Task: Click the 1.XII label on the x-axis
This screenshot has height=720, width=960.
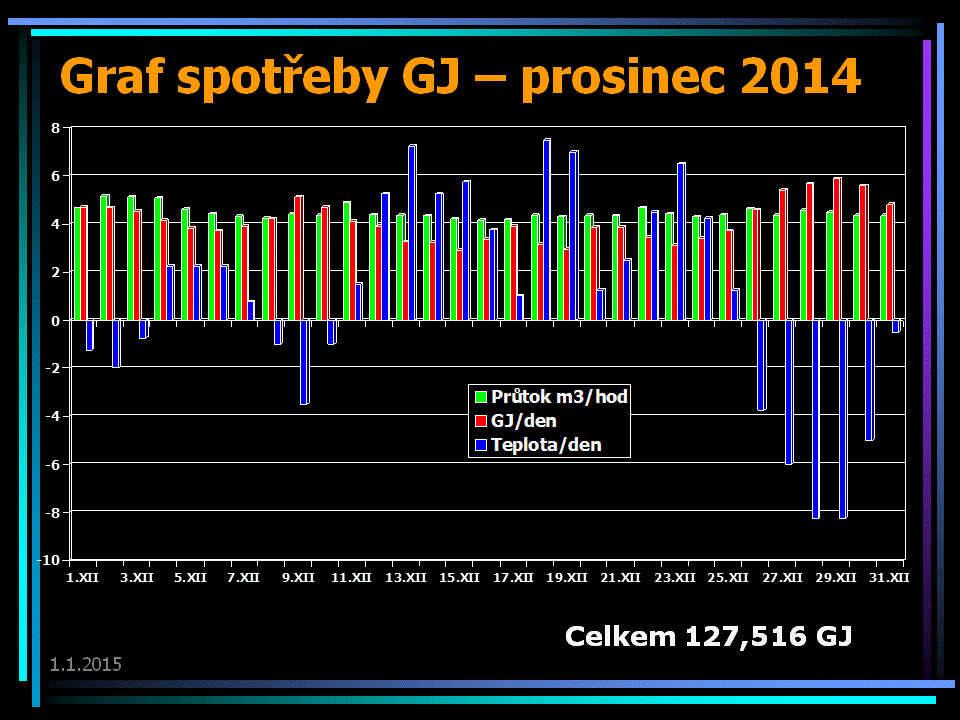Action: pyautogui.click(x=83, y=578)
